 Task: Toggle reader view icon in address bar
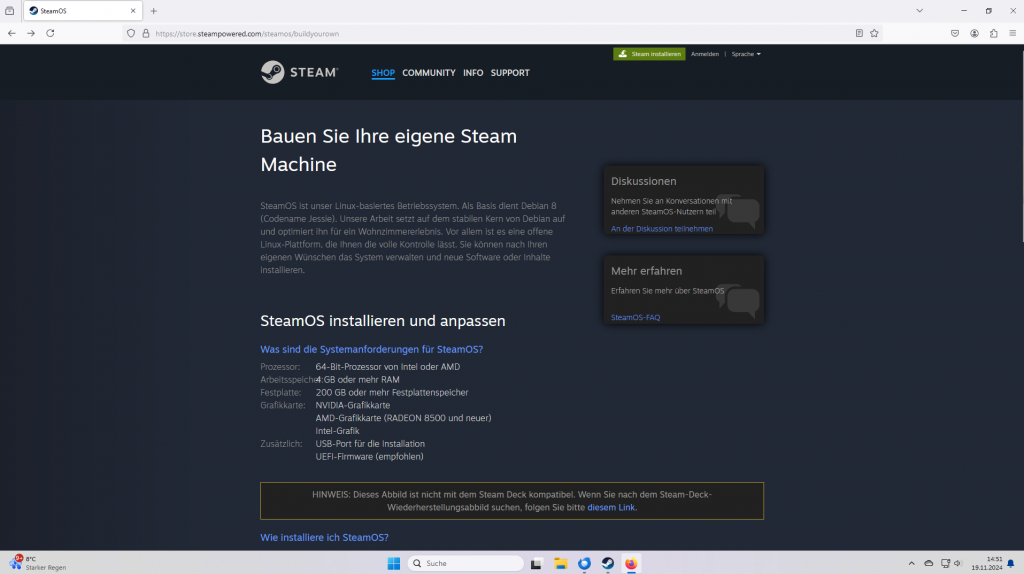click(859, 33)
